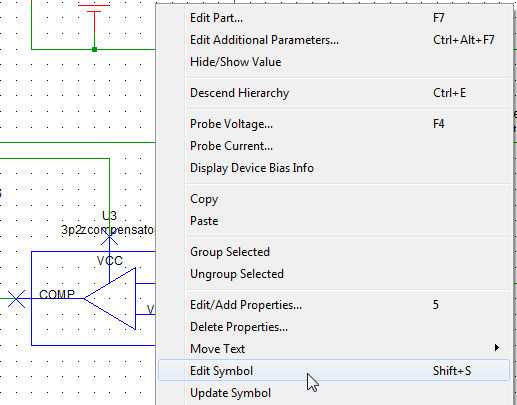
Task: Select the triangle amplifier symbol in U3
Action: click(x=110, y=299)
